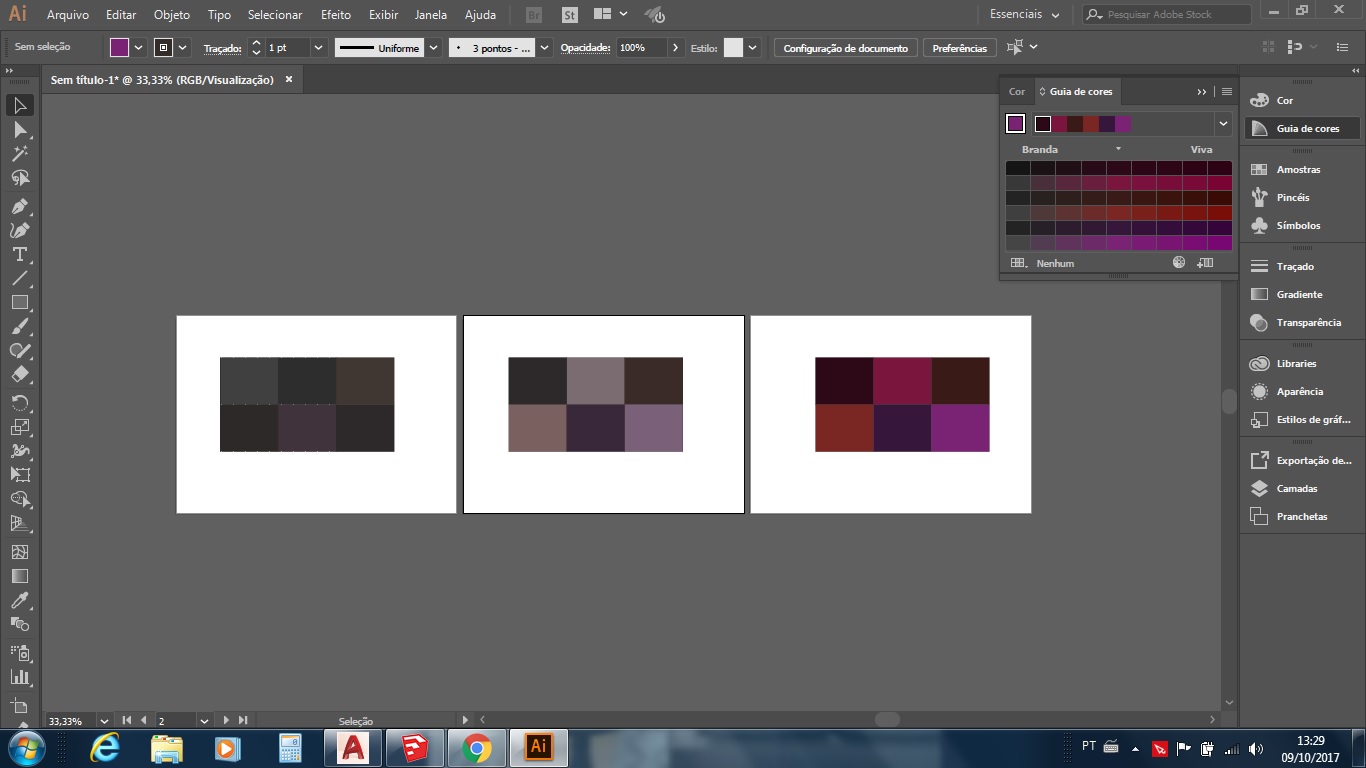Image resolution: width=1366 pixels, height=768 pixels.
Task: Open the Janela menu
Action: [431, 15]
